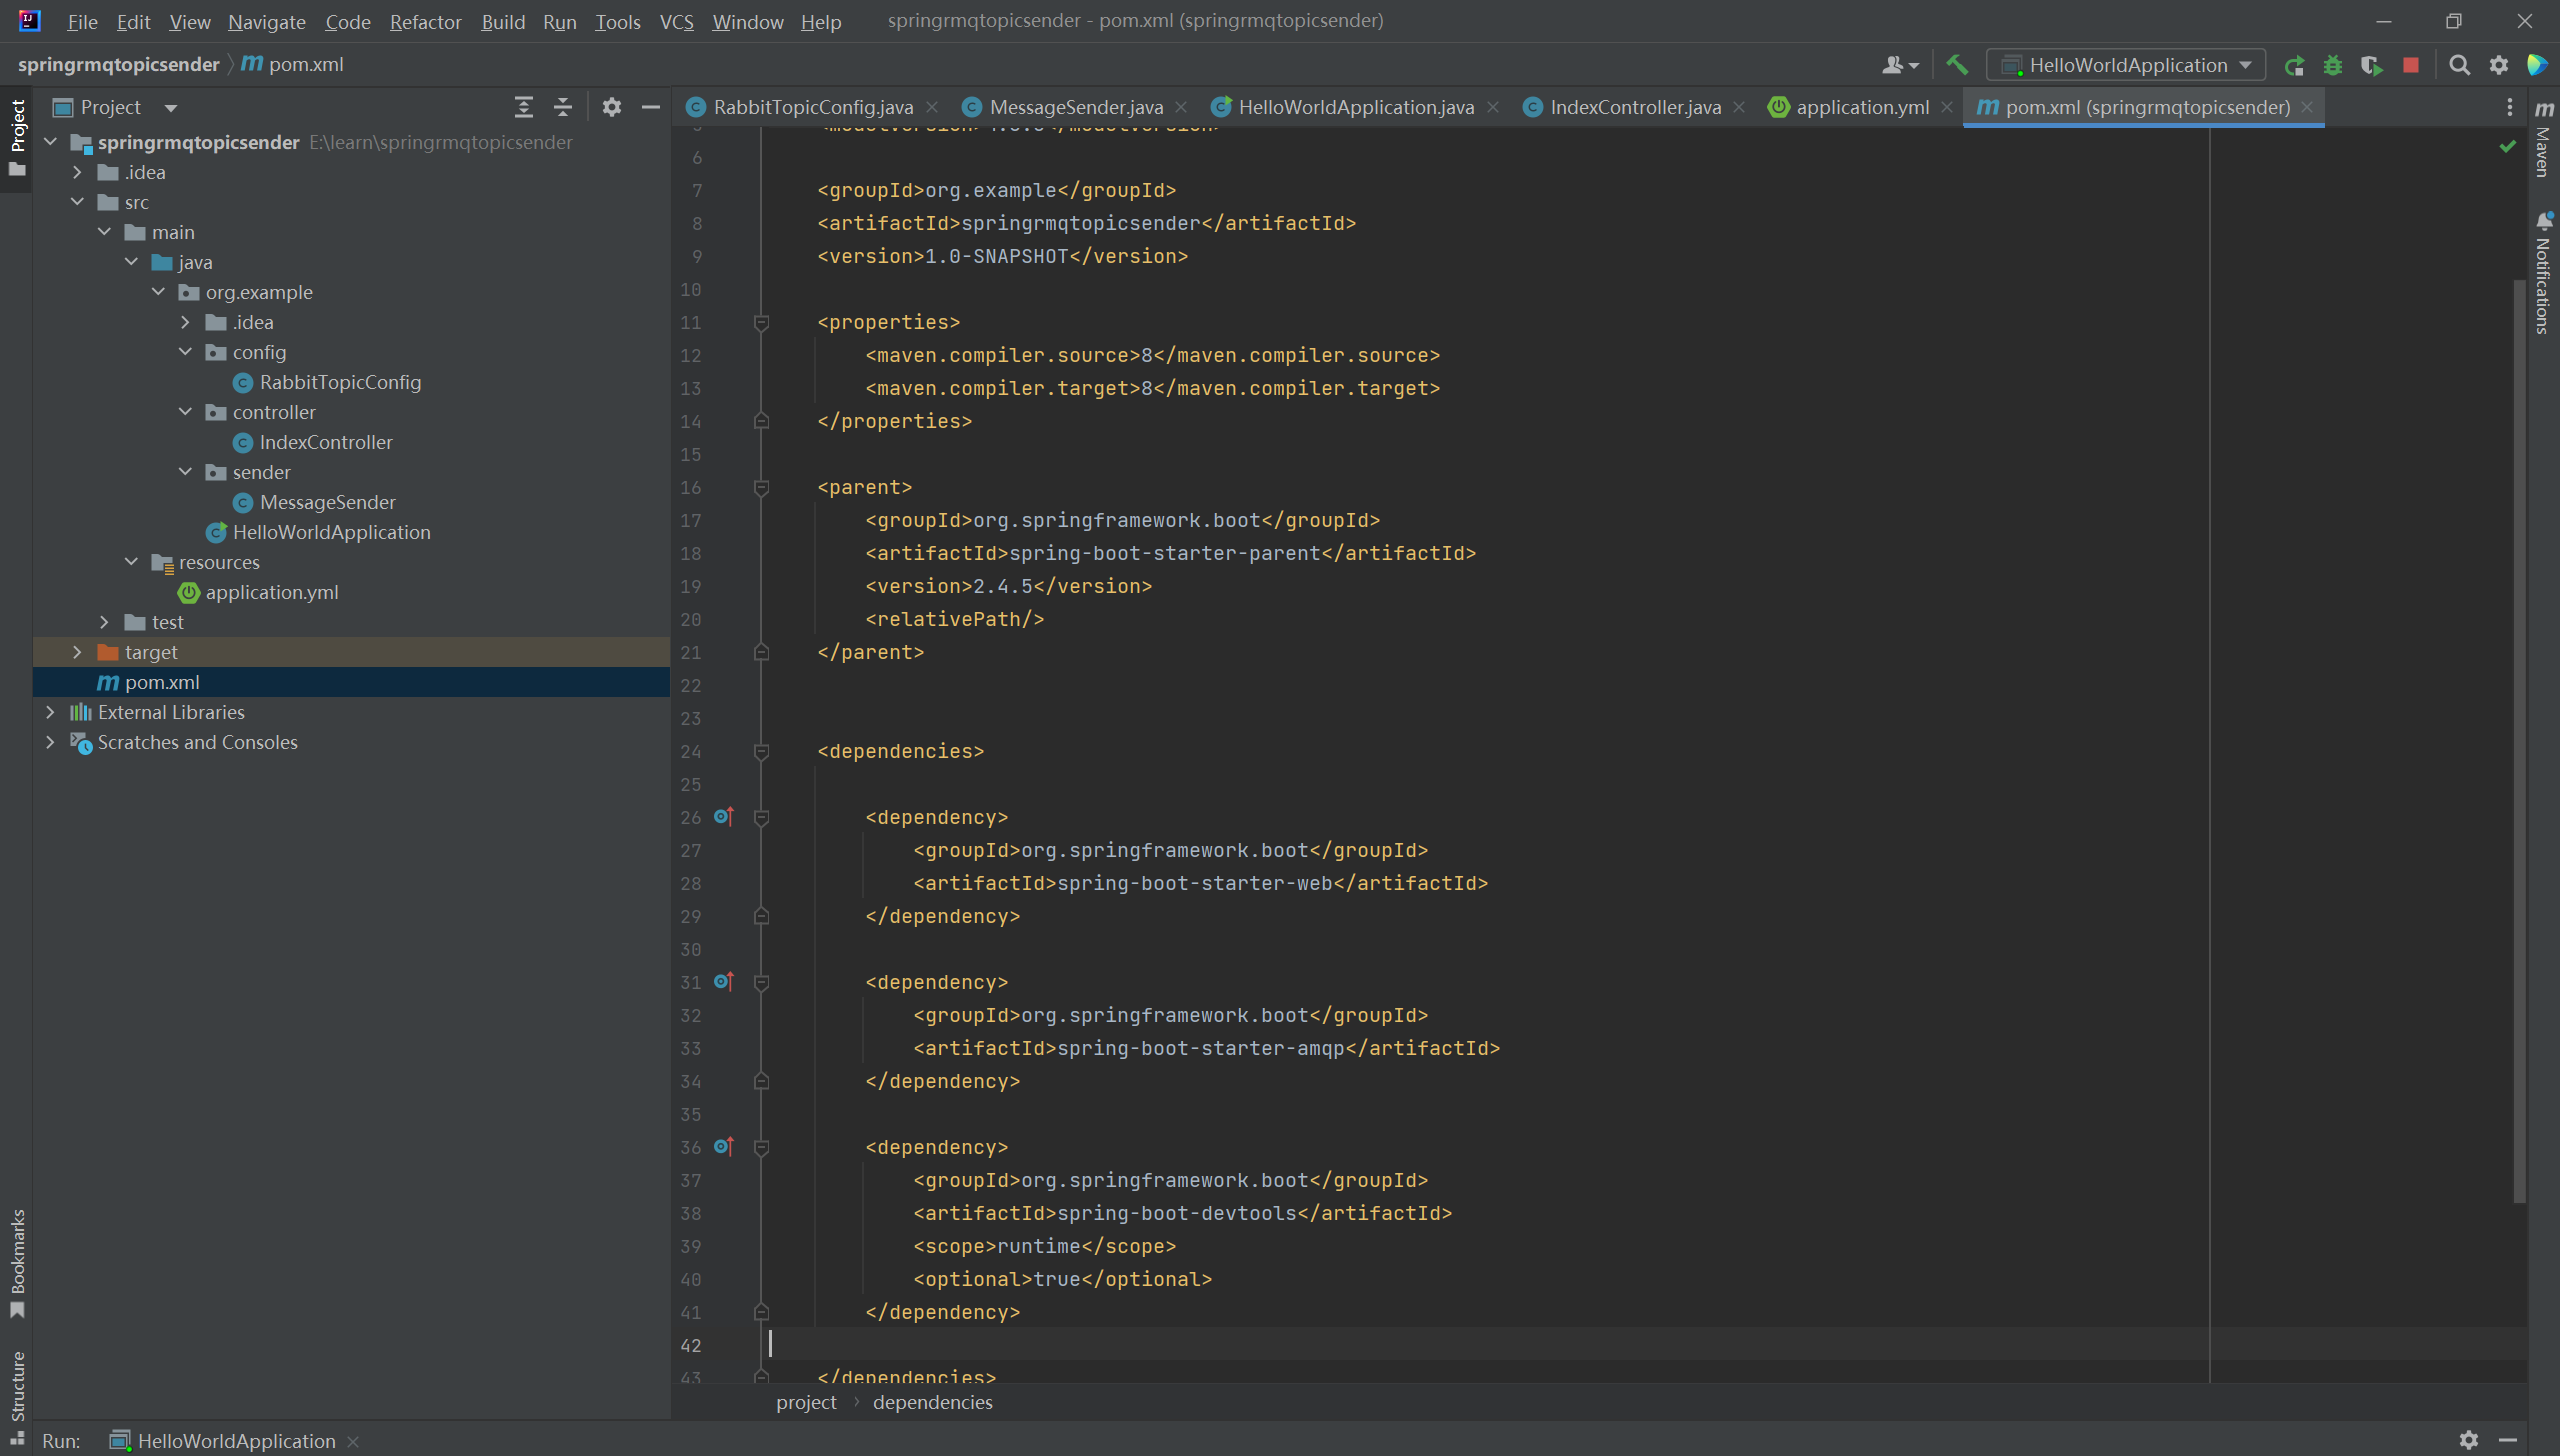Toggle the Maven tool window
Screen dimensions: 2560x1456
(x=2544, y=140)
